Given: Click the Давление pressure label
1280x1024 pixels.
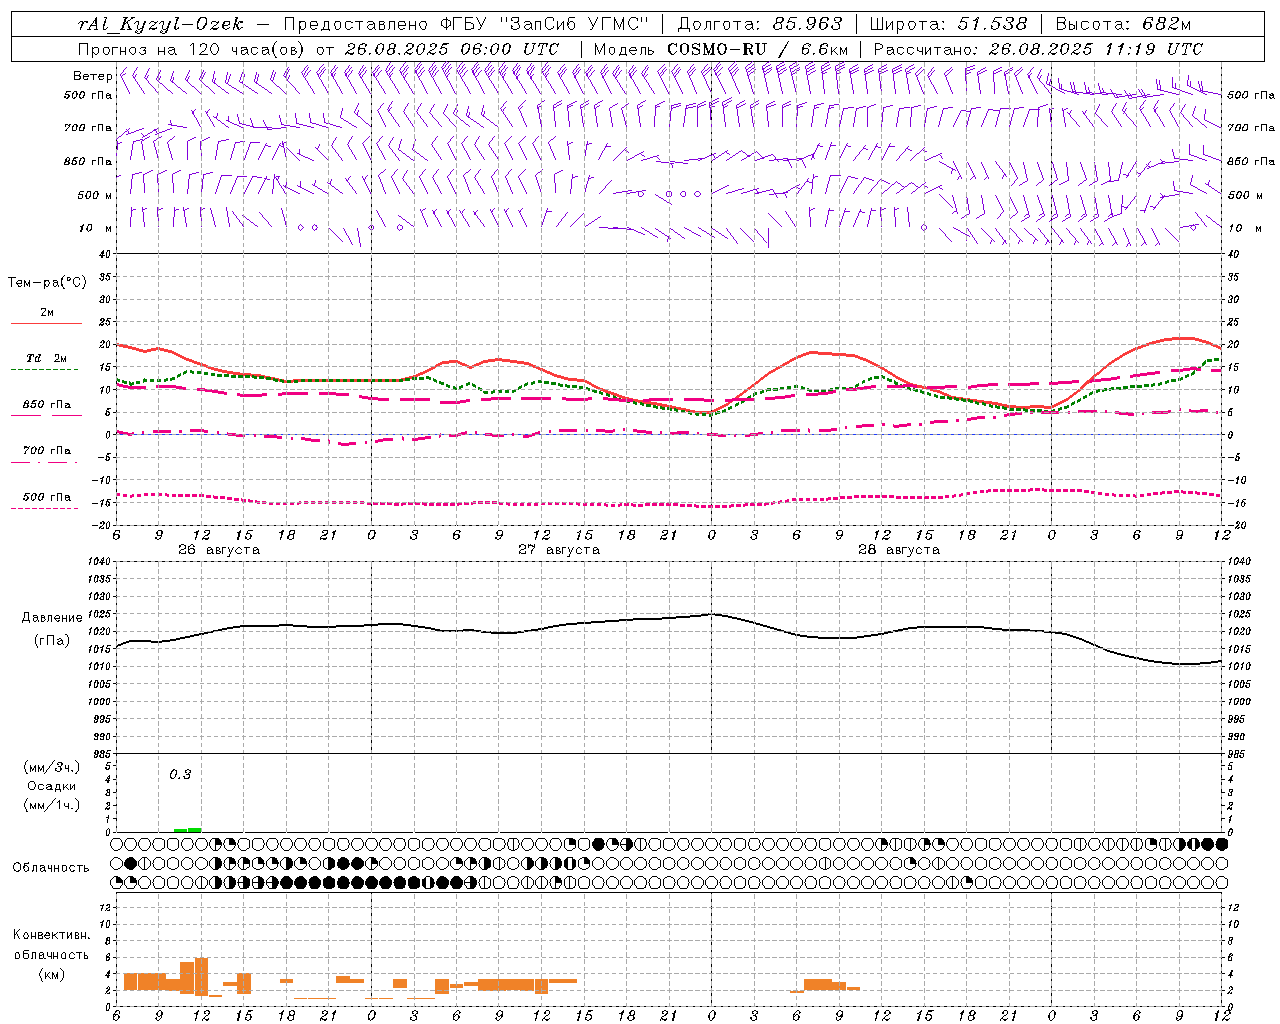Looking at the screenshot, I should pos(52,618).
